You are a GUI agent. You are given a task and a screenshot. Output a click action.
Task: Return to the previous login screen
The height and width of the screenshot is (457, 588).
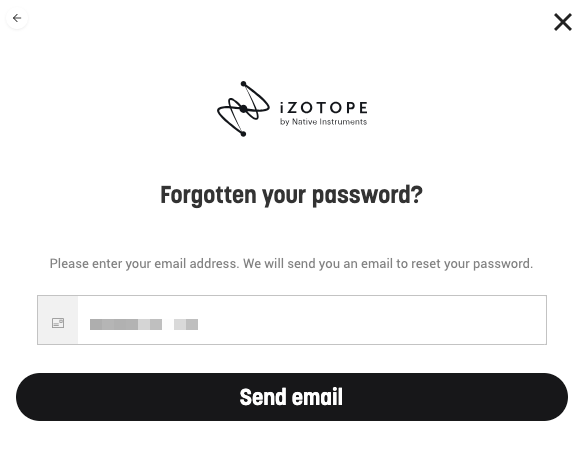pyautogui.click(x=17, y=18)
